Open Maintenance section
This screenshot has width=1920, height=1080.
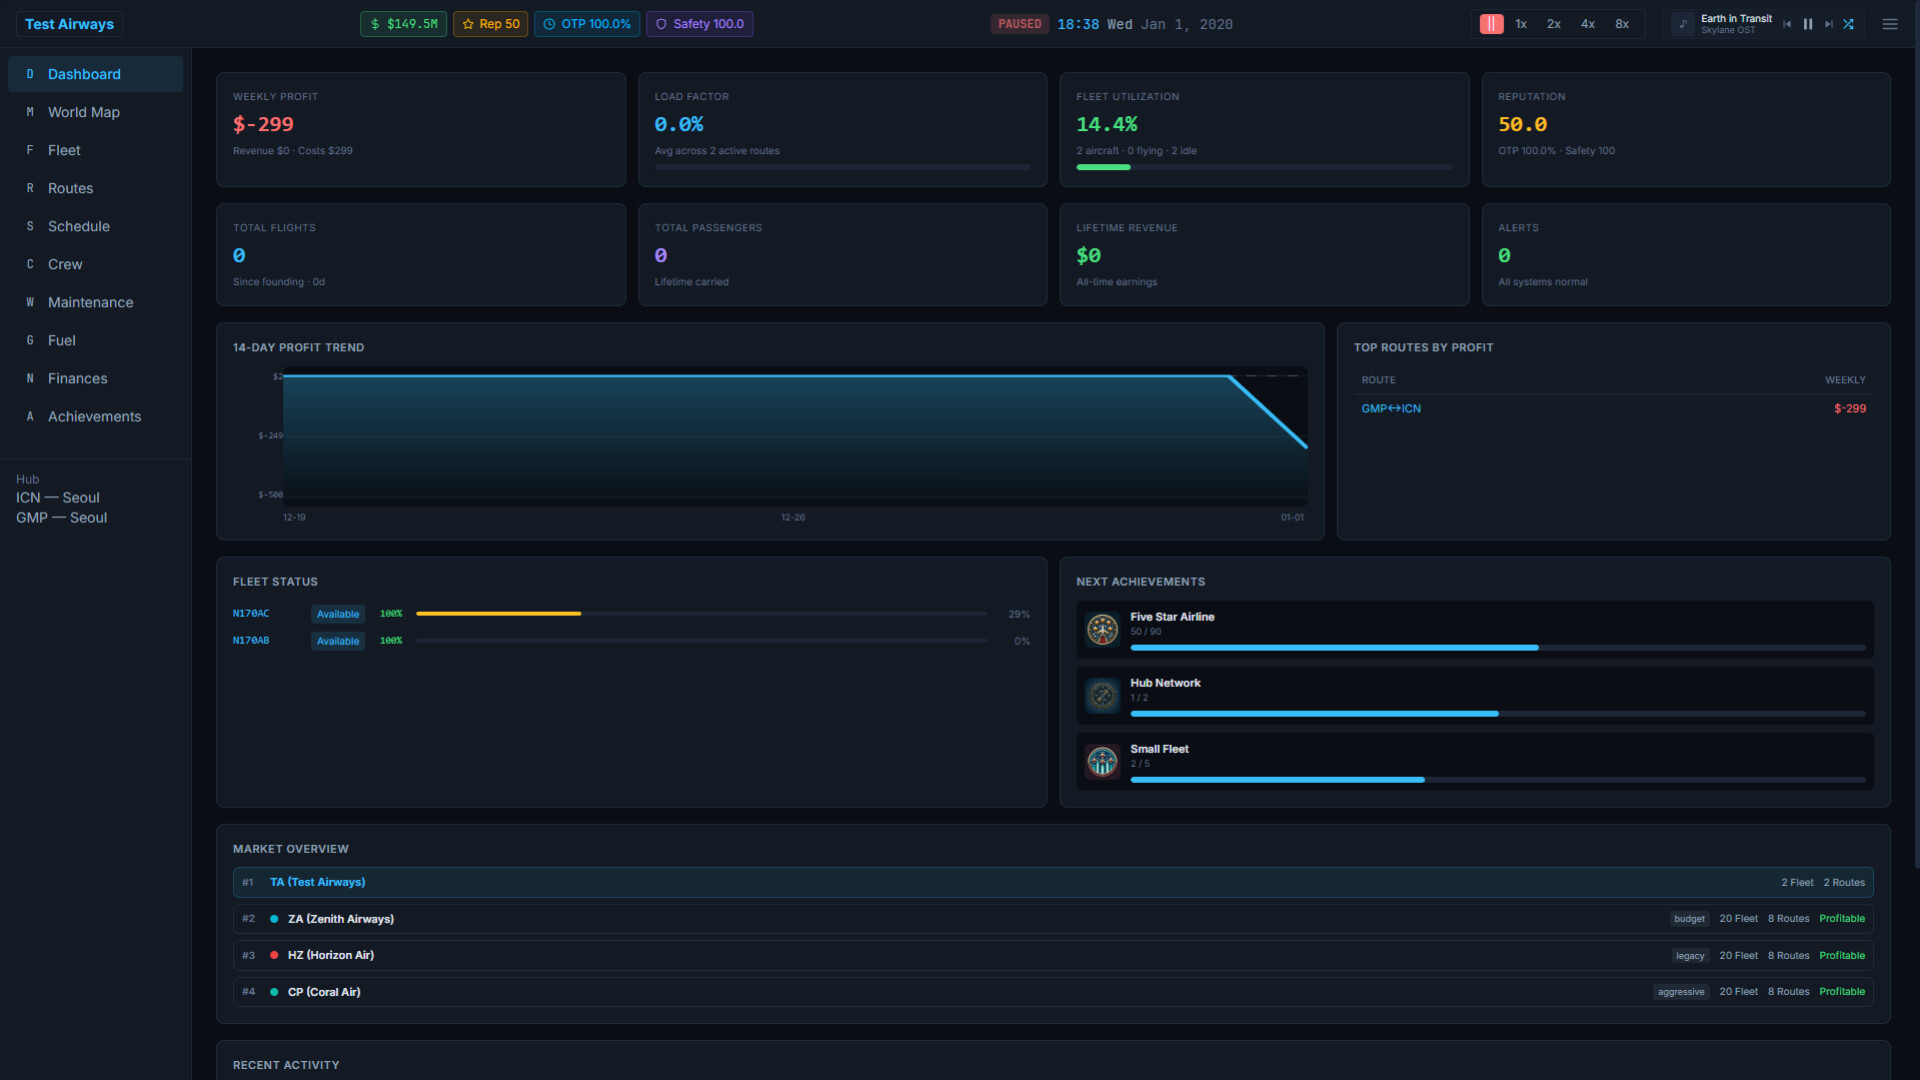[x=95, y=302]
